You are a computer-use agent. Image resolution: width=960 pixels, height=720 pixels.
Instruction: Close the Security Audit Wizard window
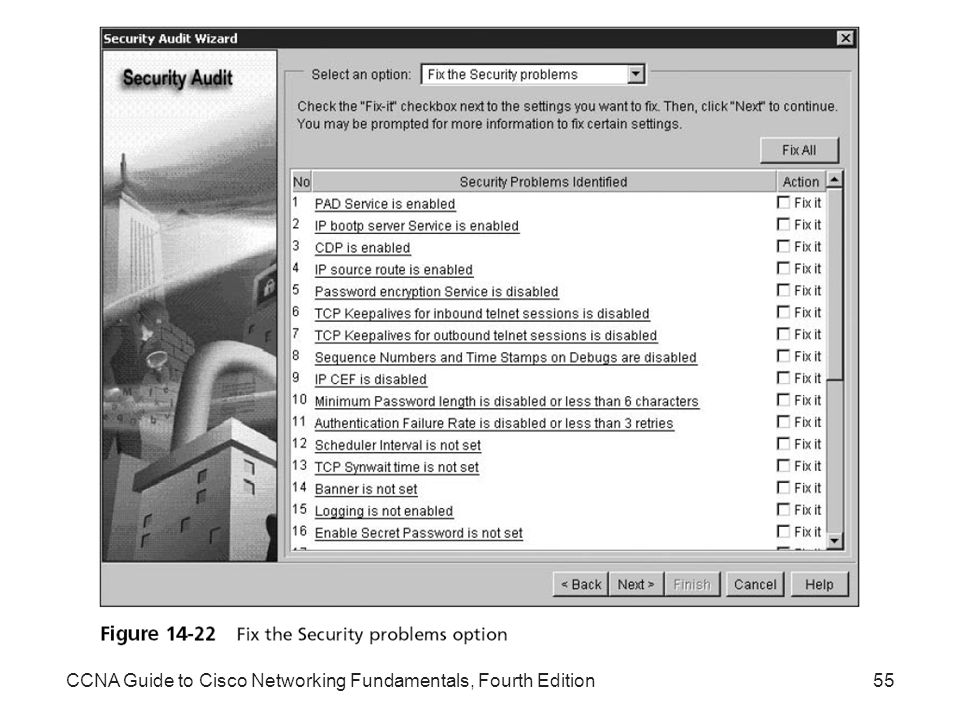(846, 38)
